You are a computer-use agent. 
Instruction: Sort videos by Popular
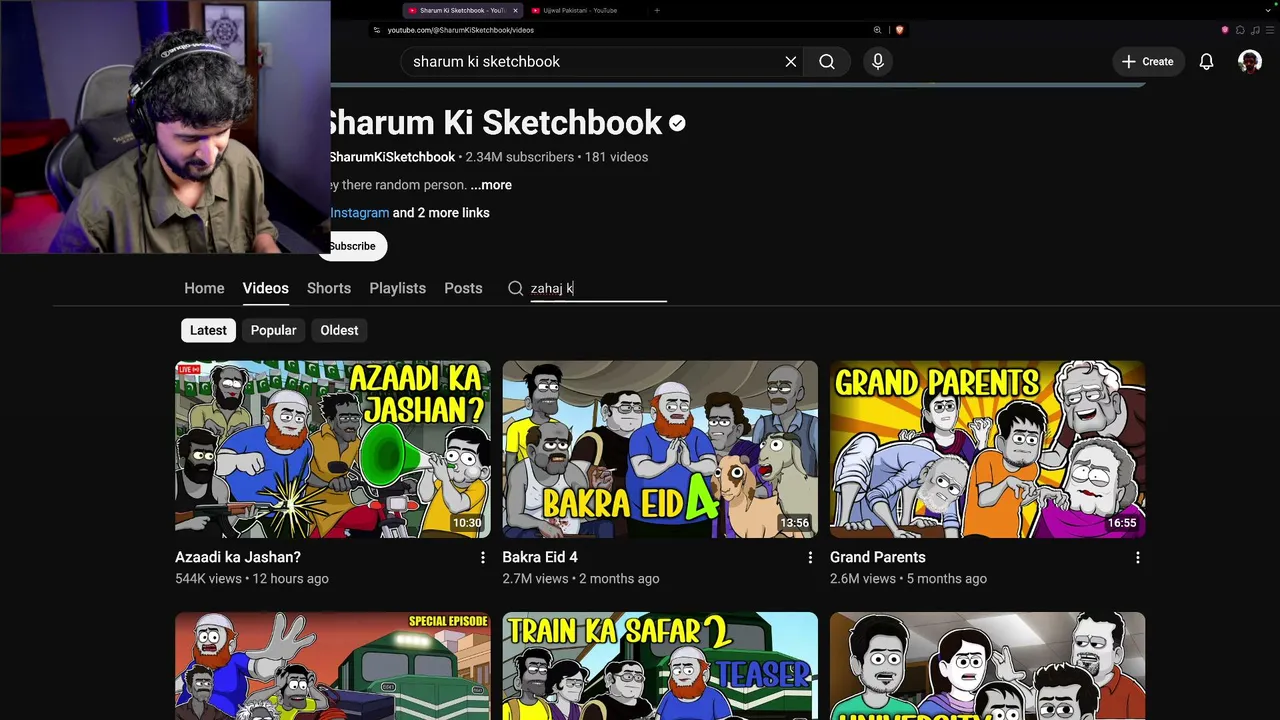pos(273,330)
